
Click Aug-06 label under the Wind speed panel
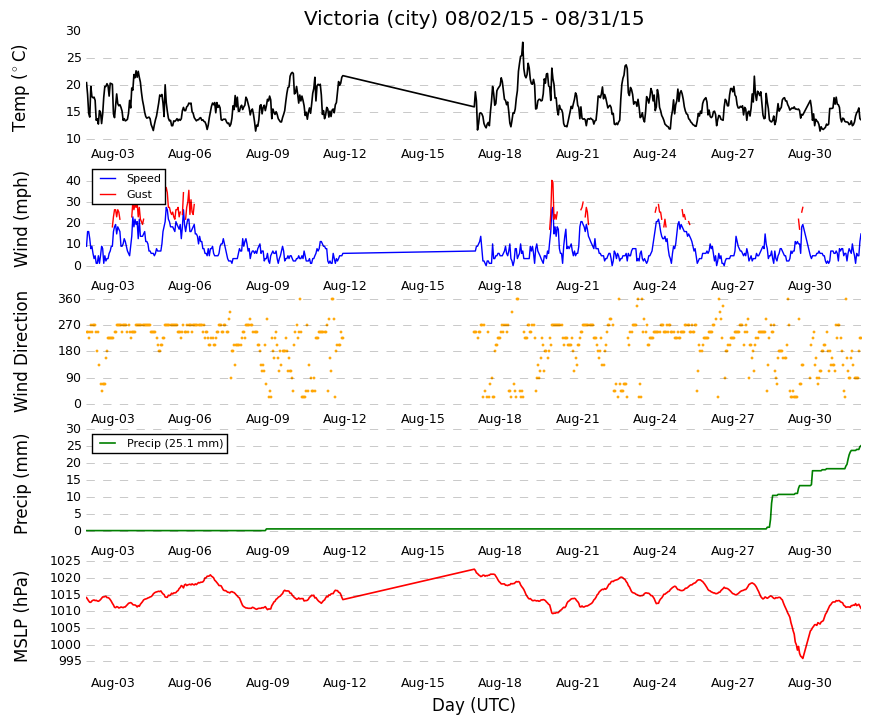190,286
